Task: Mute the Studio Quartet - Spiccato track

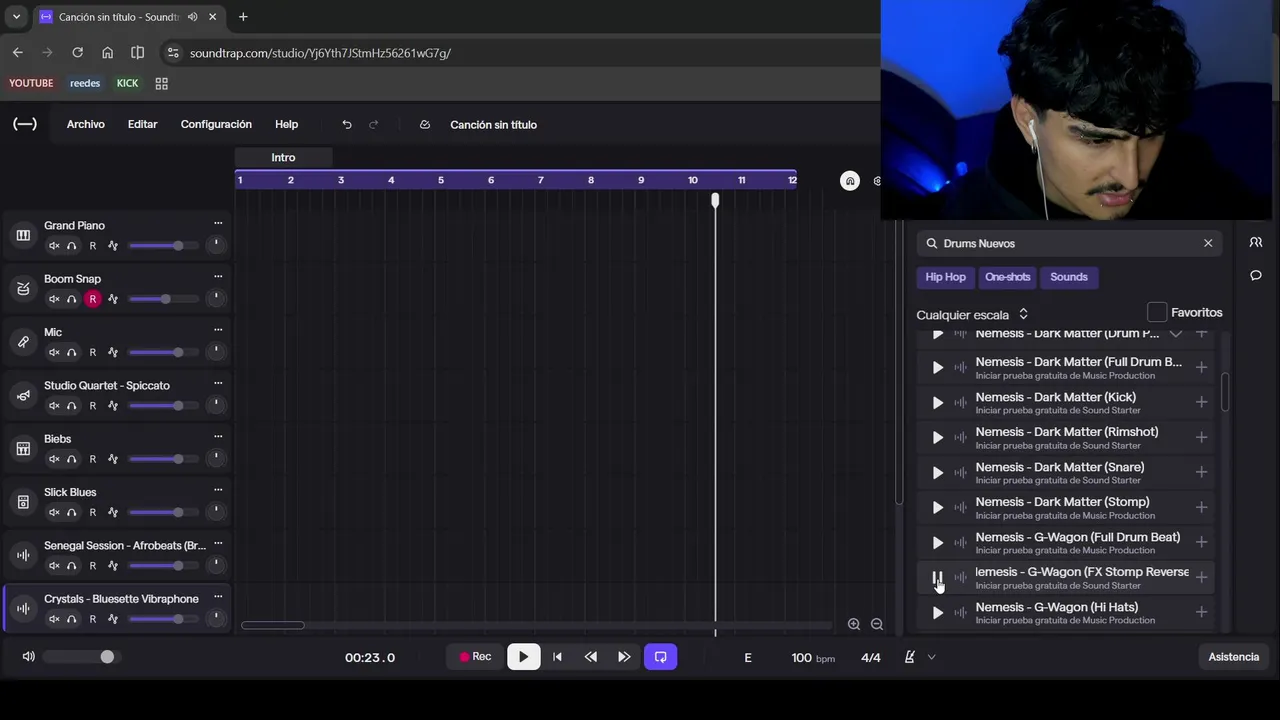Action: click(x=54, y=406)
